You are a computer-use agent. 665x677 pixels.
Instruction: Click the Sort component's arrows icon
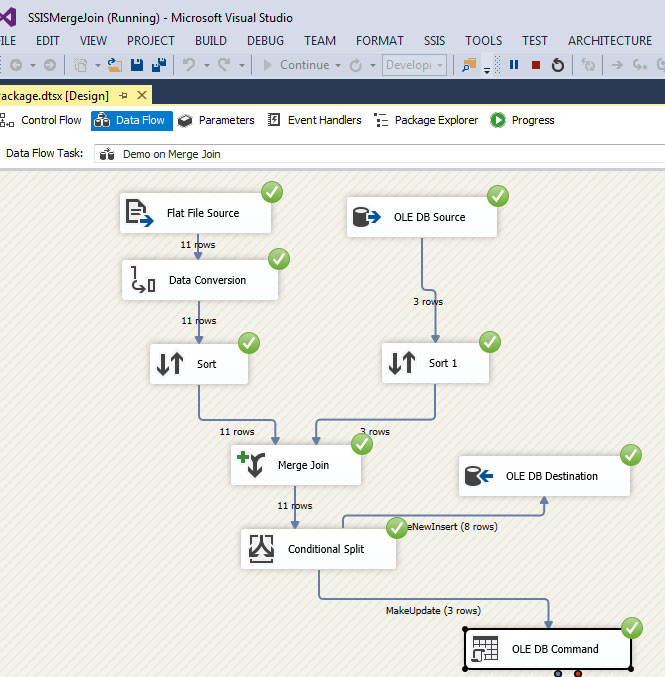tap(170, 364)
